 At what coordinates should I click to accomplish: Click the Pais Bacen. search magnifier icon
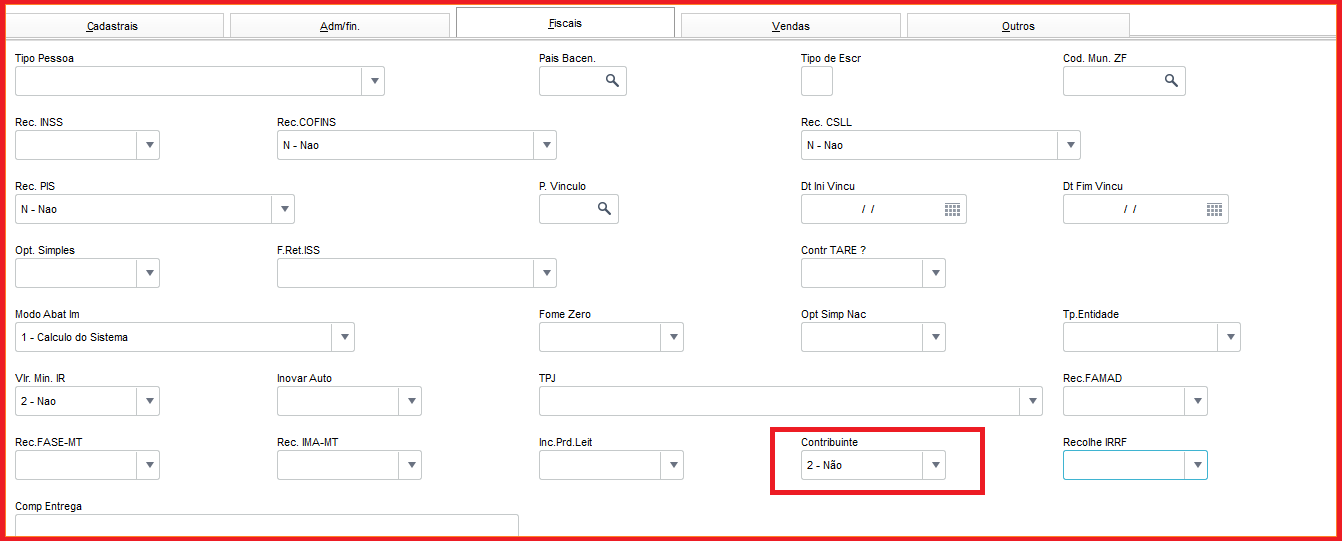coord(612,81)
